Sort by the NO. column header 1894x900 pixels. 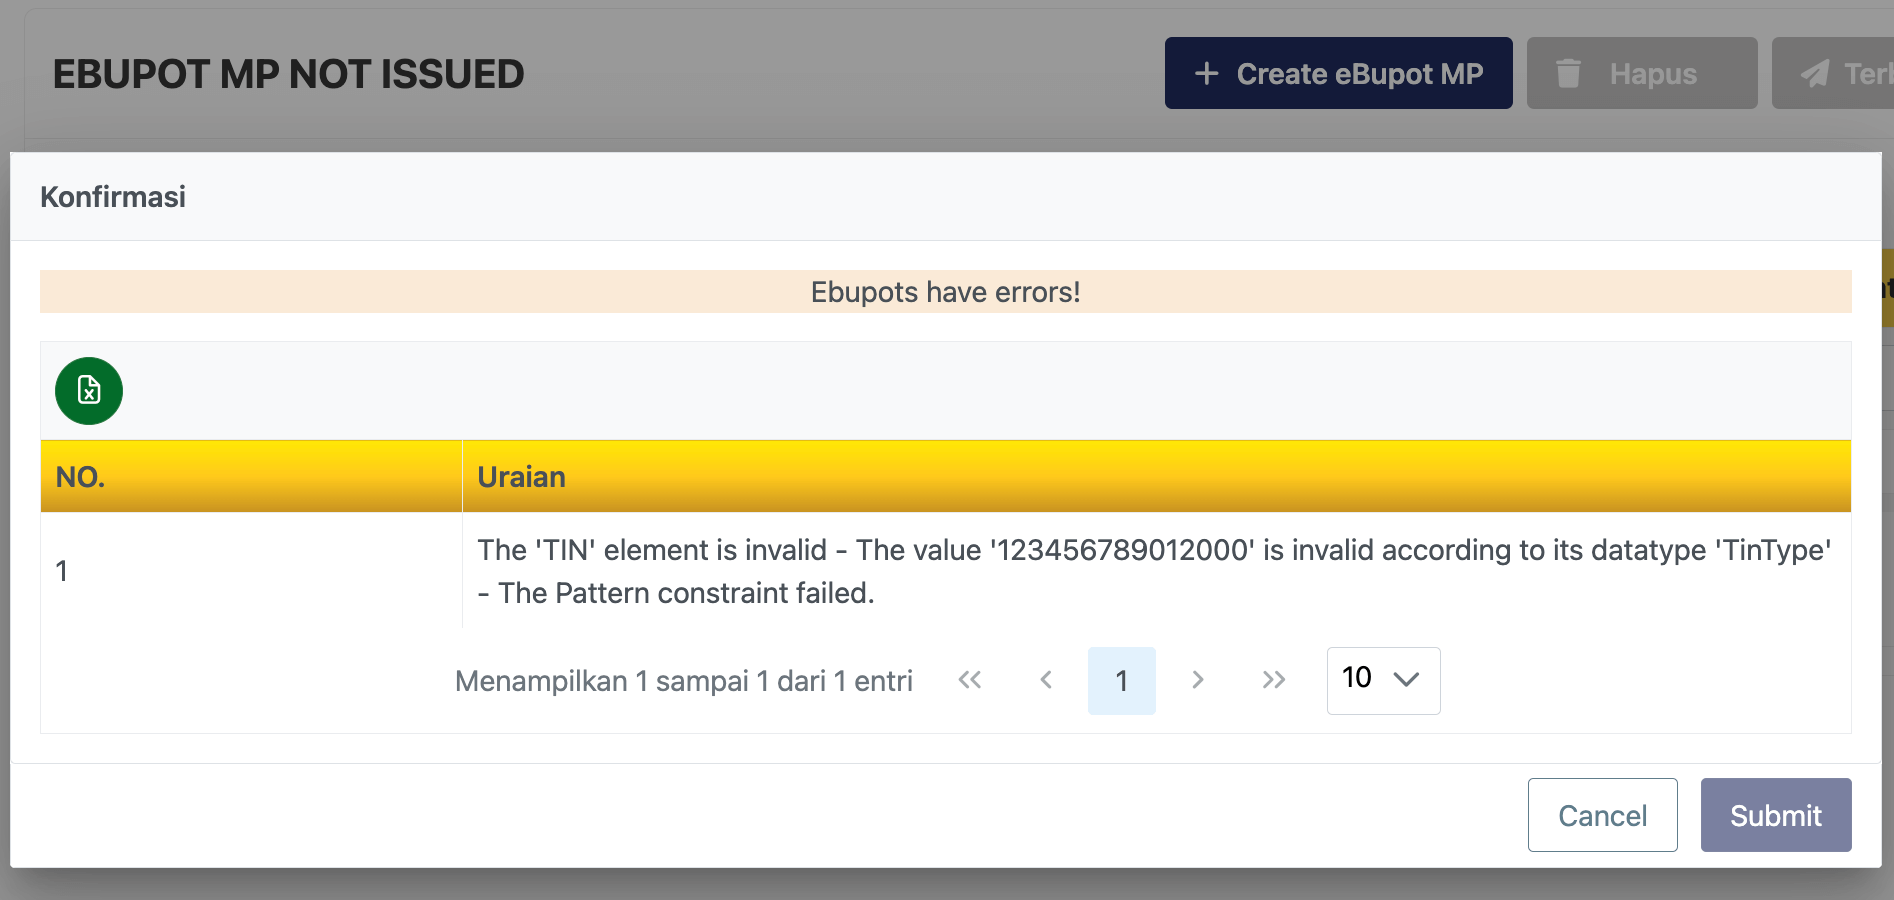pyautogui.click(x=81, y=477)
